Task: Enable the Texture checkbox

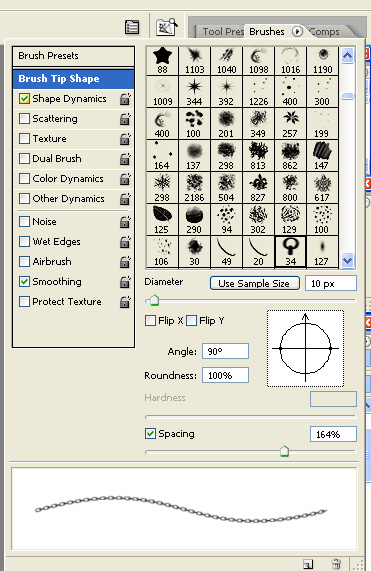Action: [x=24, y=139]
